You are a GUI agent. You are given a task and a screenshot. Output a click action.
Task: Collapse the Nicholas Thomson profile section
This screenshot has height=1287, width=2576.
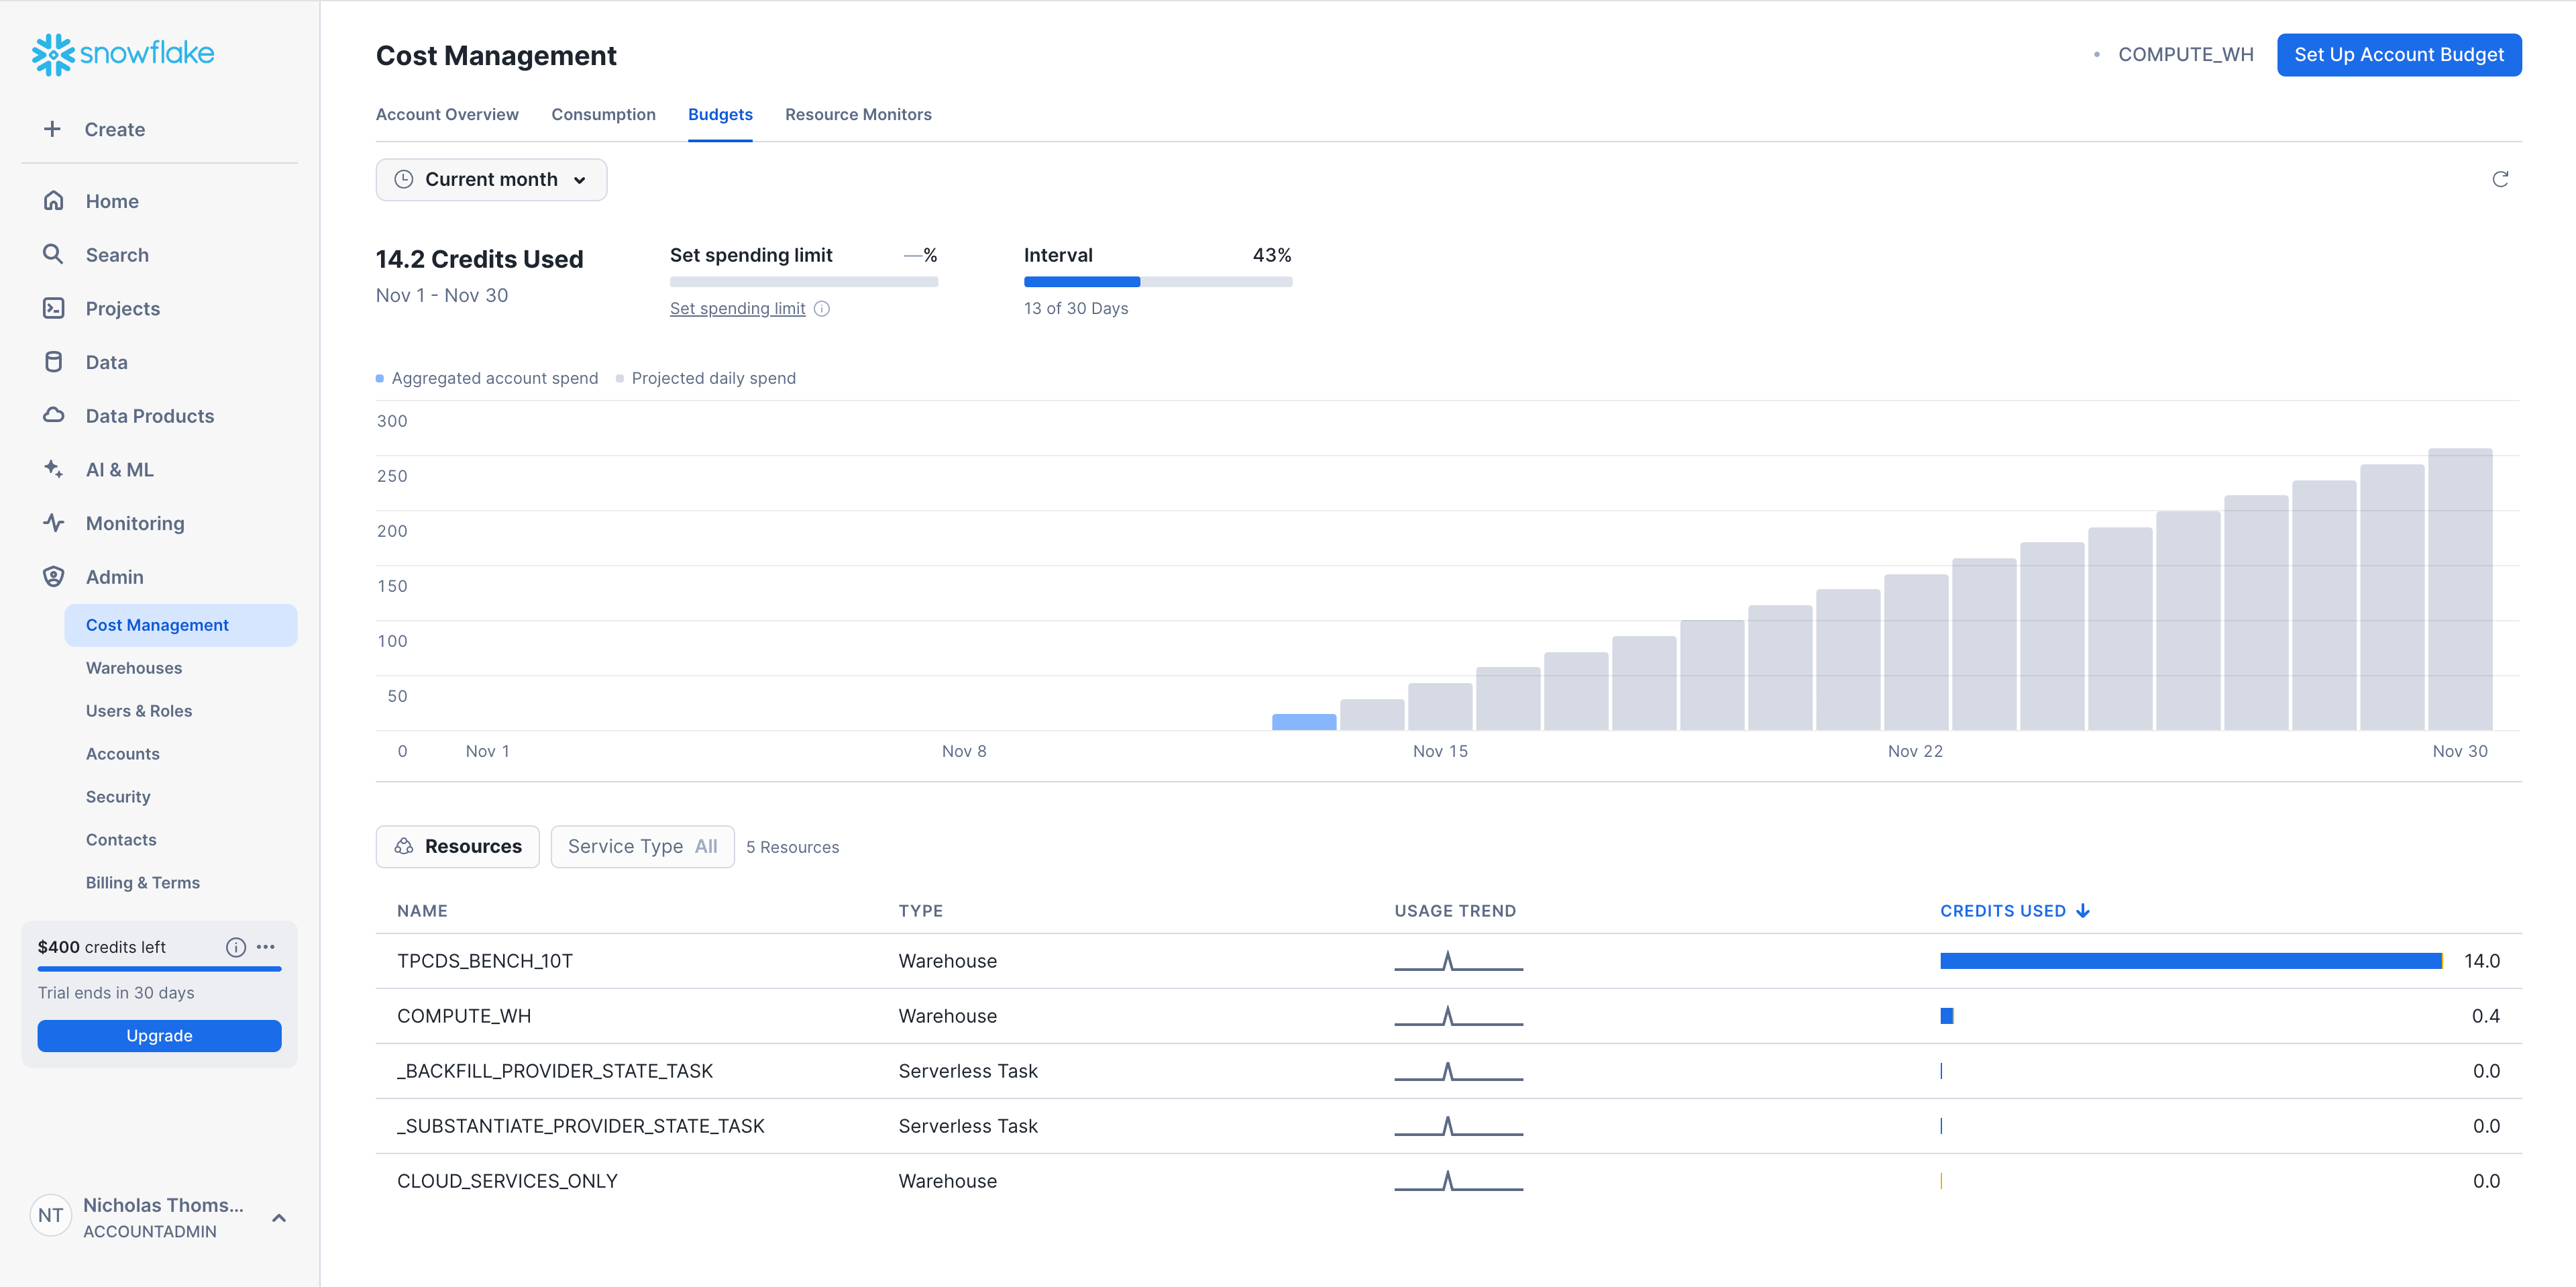pyautogui.click(x=278, y=1218)
